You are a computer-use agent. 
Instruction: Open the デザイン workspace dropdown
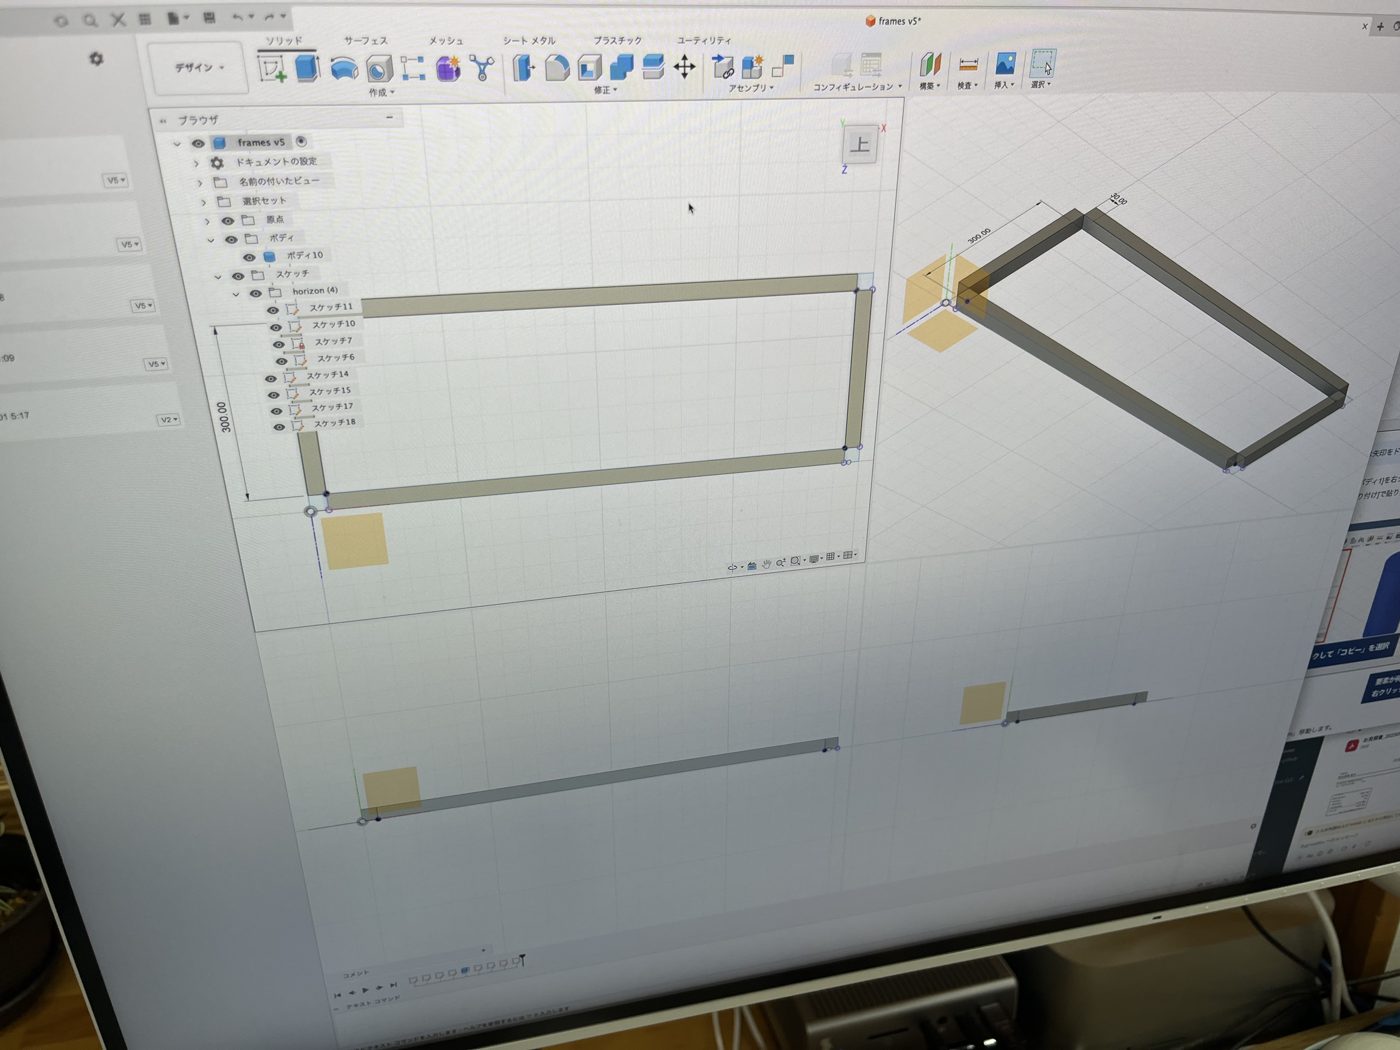pos(199,67)
